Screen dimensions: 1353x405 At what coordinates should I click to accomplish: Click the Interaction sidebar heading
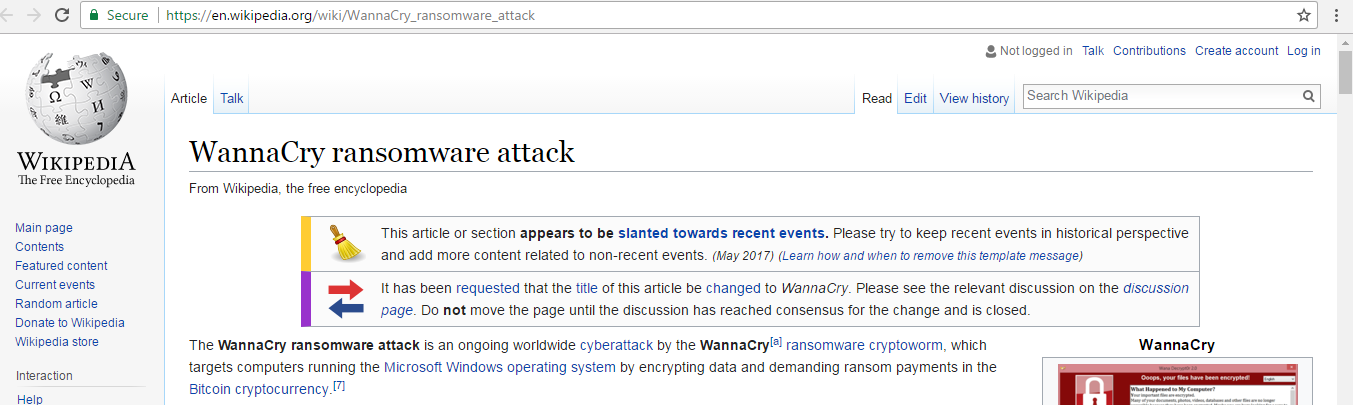click(x=44, y=376)
